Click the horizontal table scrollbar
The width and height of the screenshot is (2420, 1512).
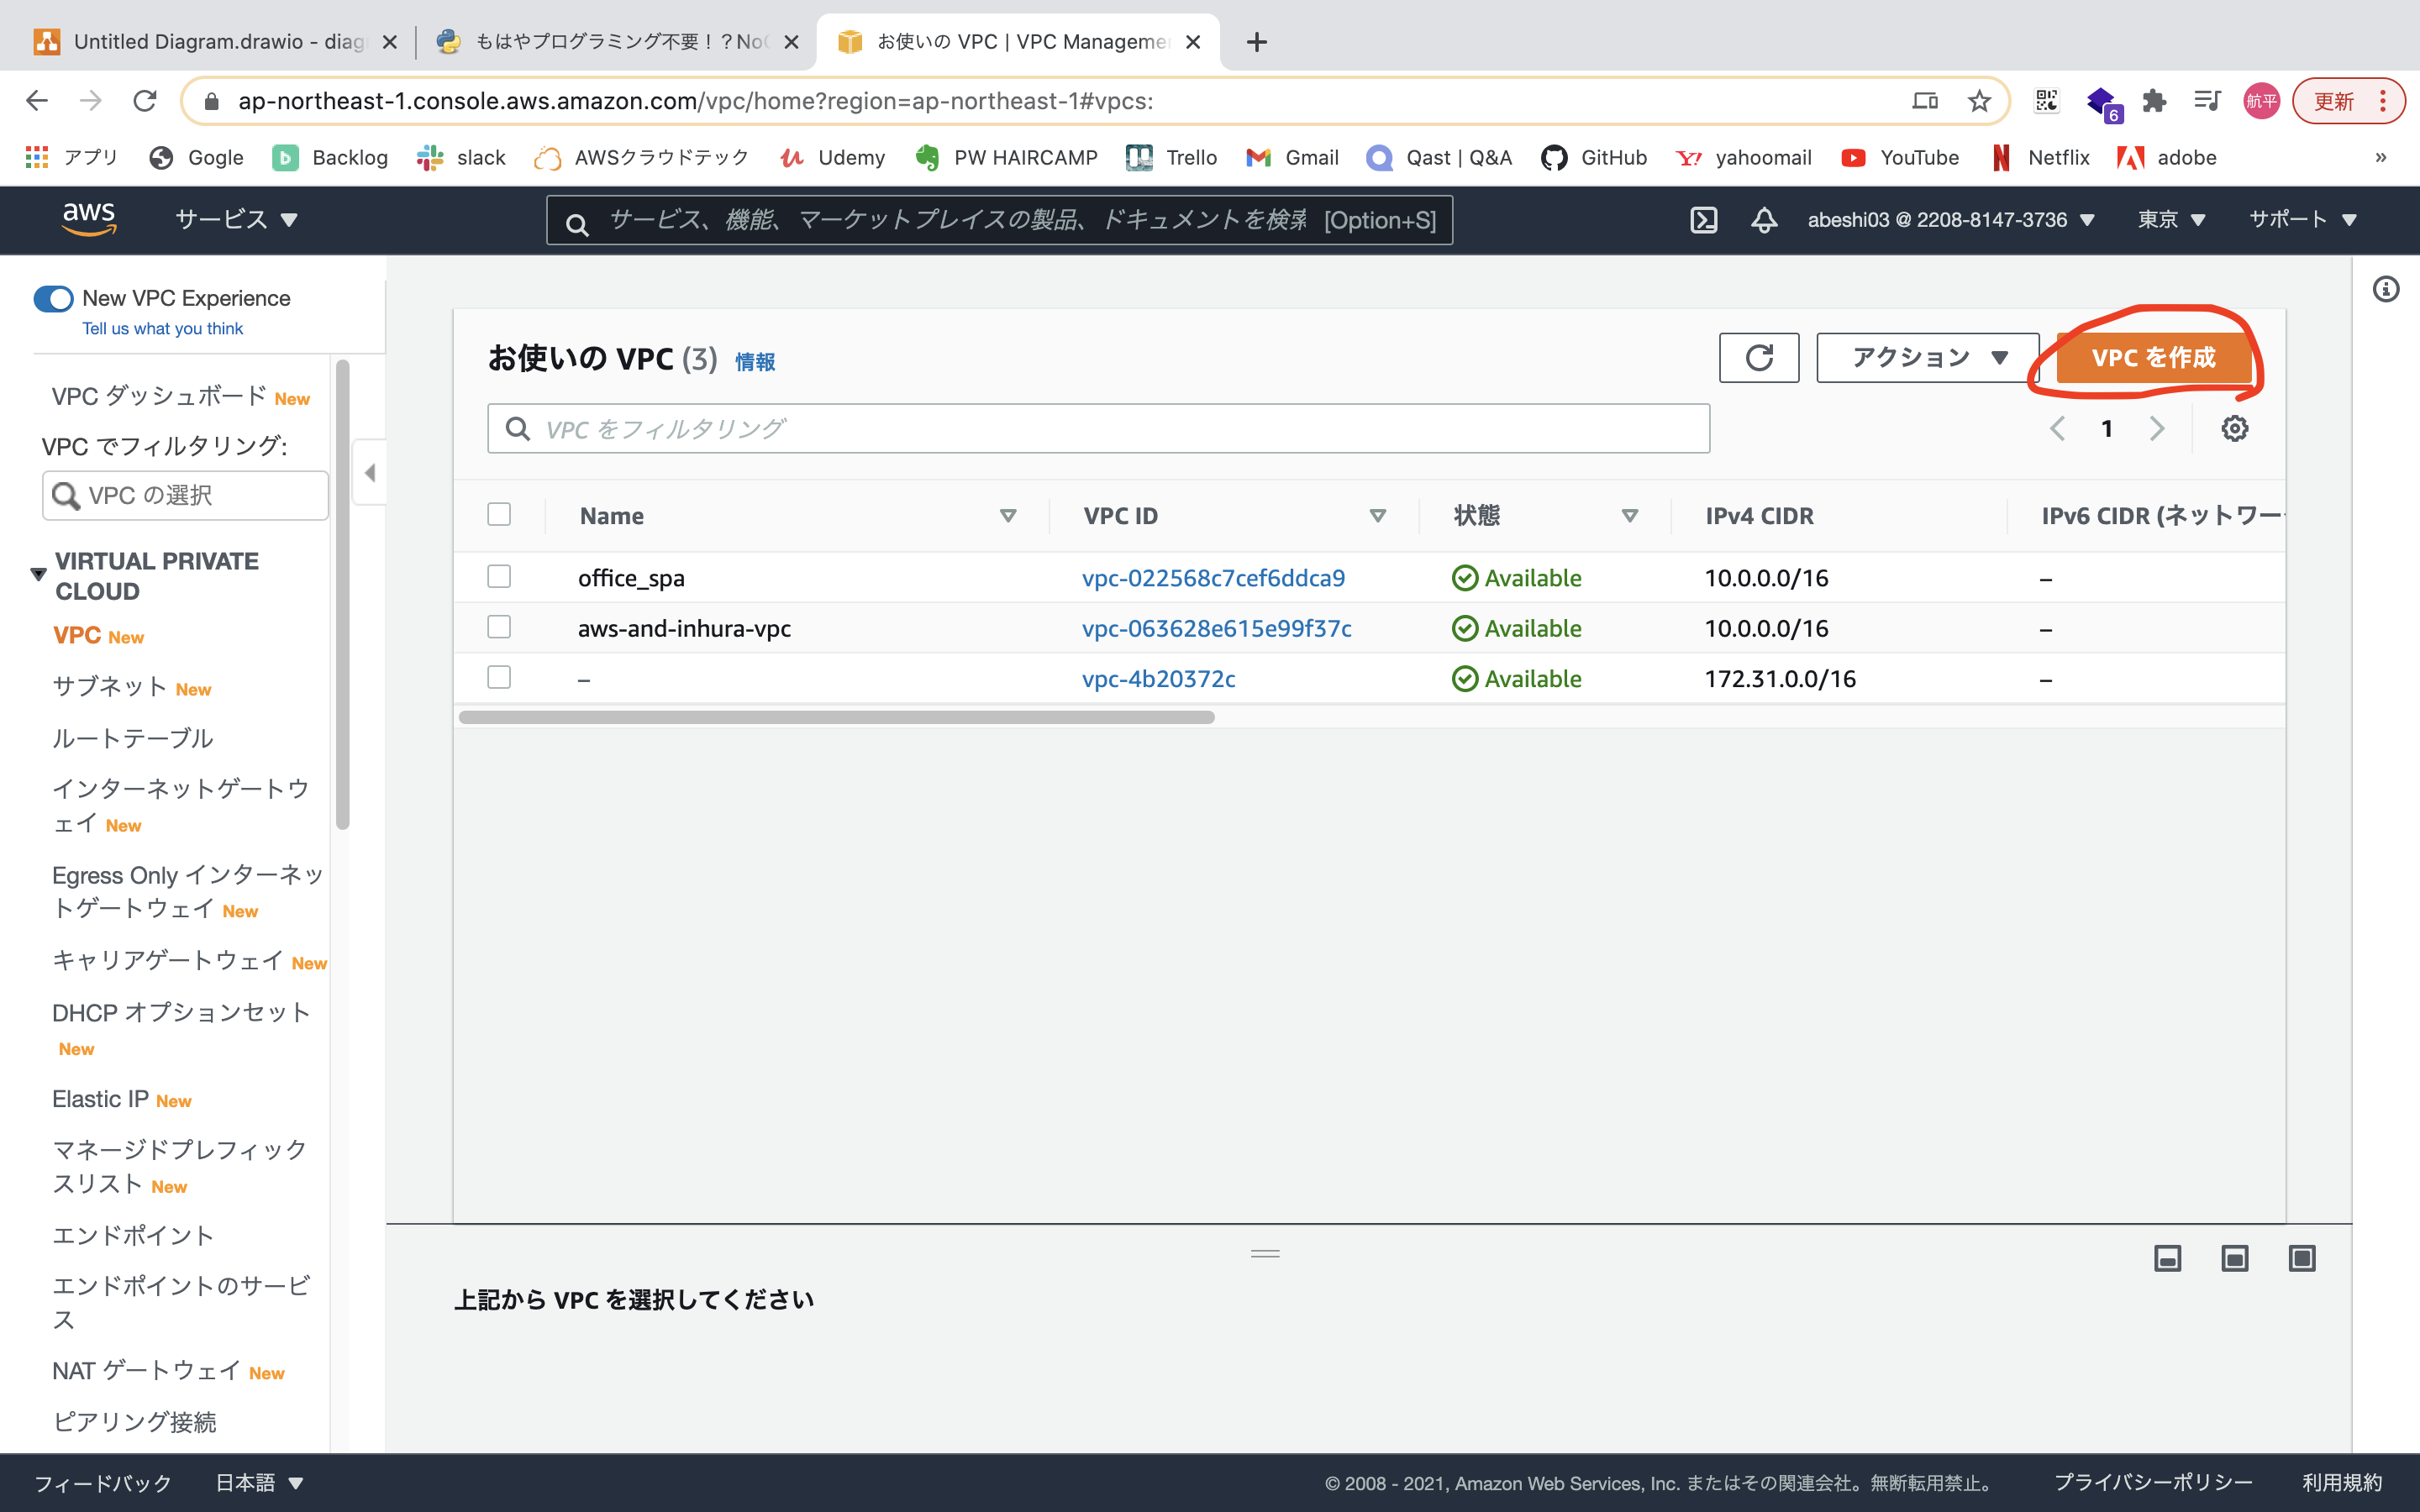[836, 717]
